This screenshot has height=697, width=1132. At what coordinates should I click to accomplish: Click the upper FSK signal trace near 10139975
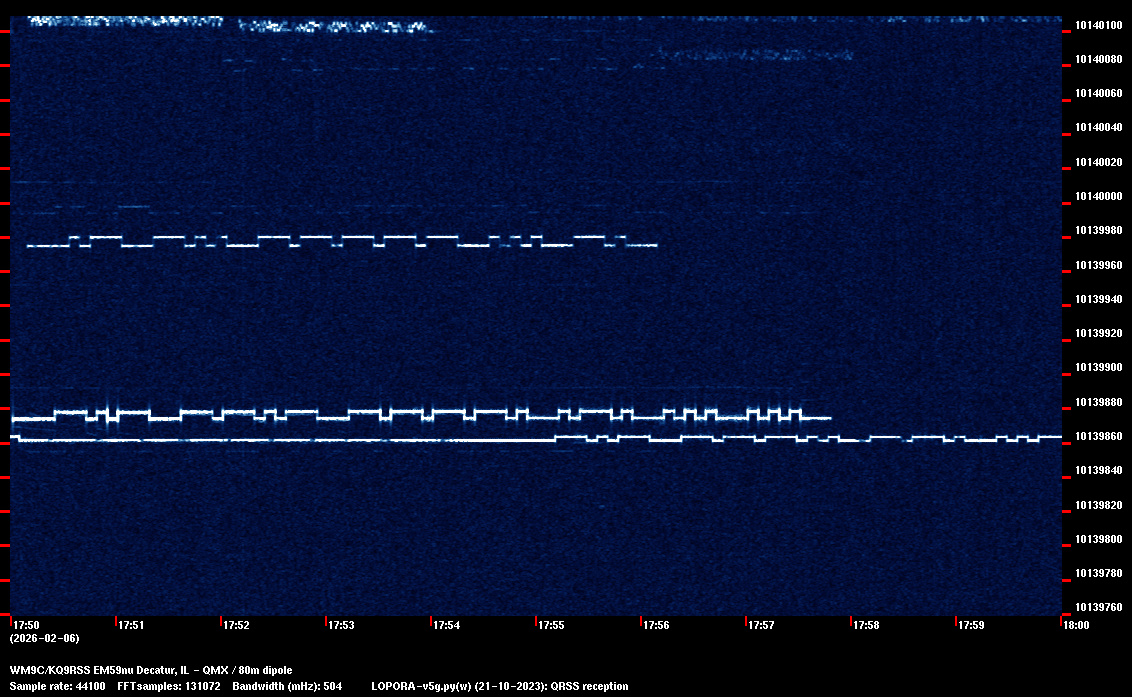click(x=340, y=241)
